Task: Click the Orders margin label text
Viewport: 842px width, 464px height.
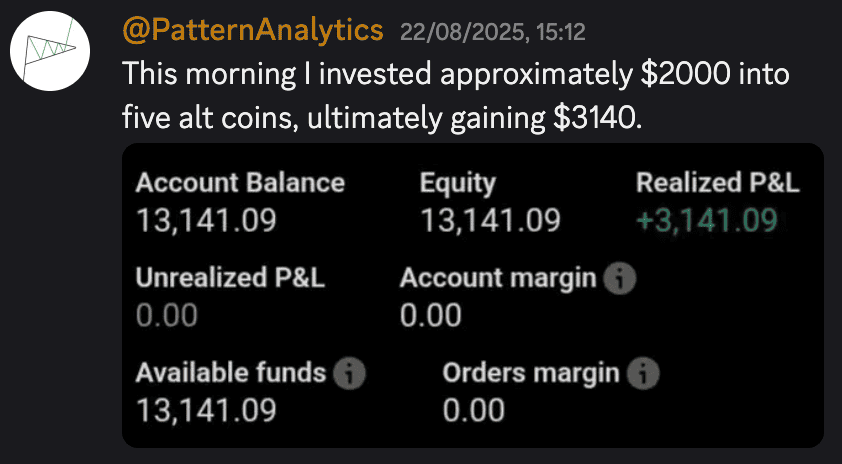Action: pos(531,374)
